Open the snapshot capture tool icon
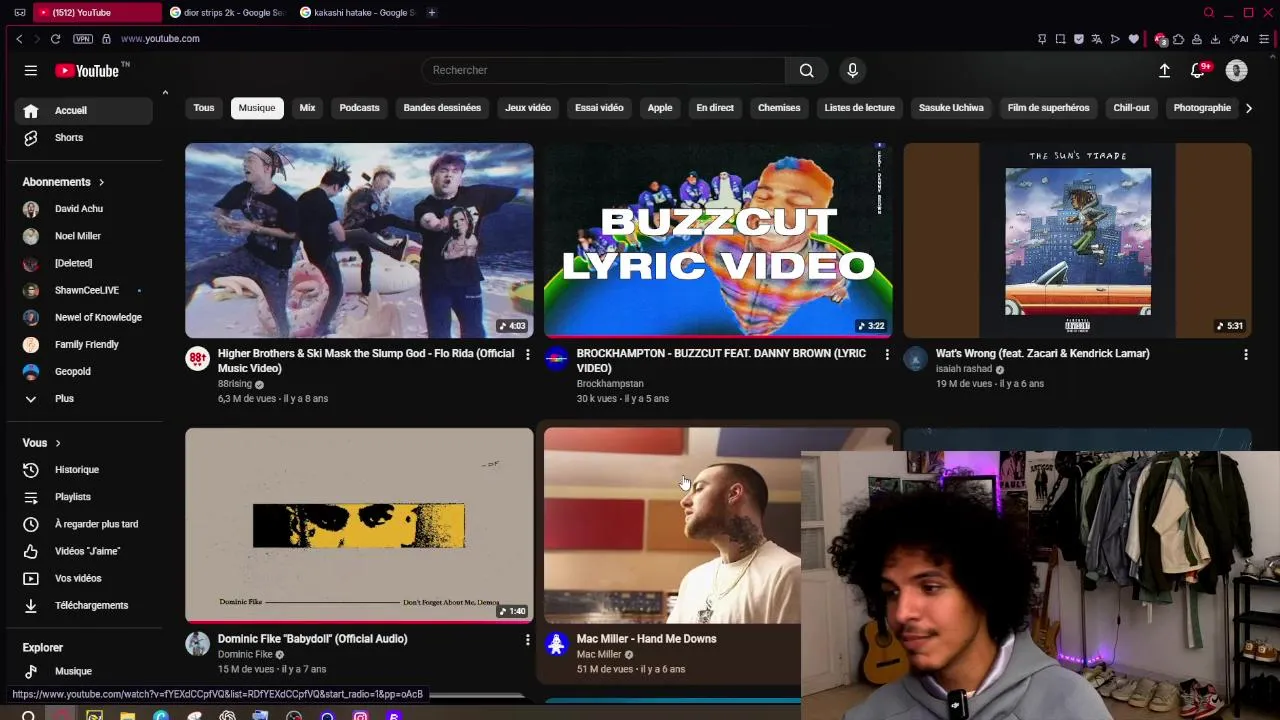Image resolution: width=1280 pixels, height=720 pixels. coord(1060,39)
